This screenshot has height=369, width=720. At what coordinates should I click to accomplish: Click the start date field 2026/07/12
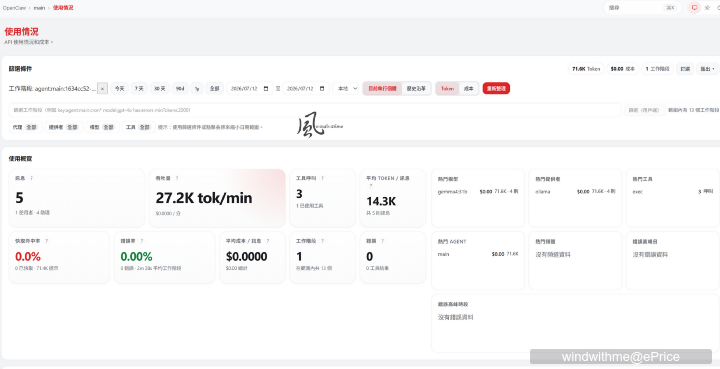point(250,89)
